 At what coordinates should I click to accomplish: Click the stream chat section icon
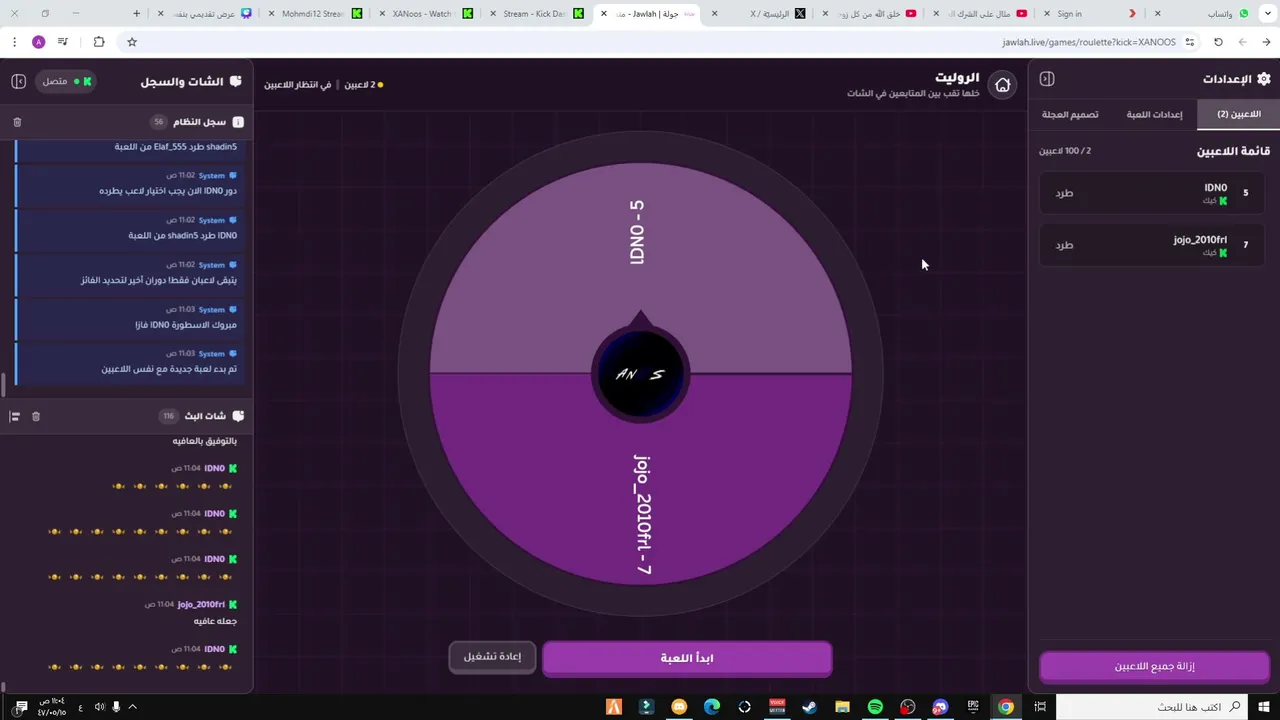238,416
